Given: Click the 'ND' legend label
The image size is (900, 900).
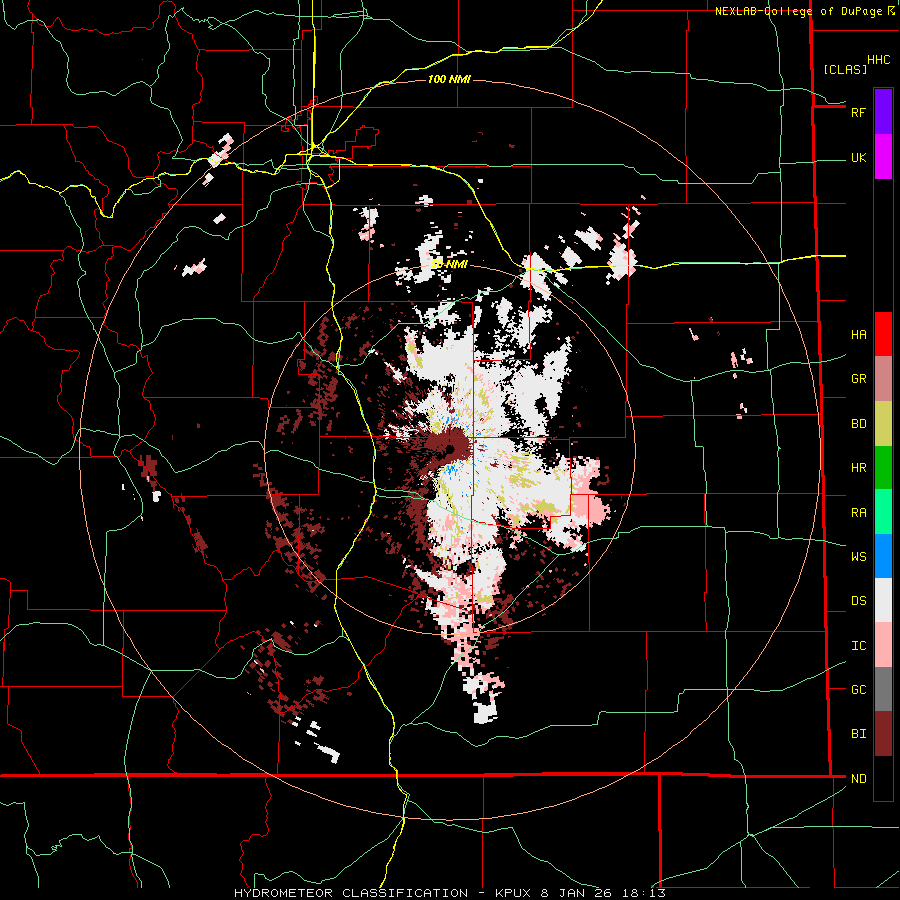Looking at the screenshot, I should 858,779.
